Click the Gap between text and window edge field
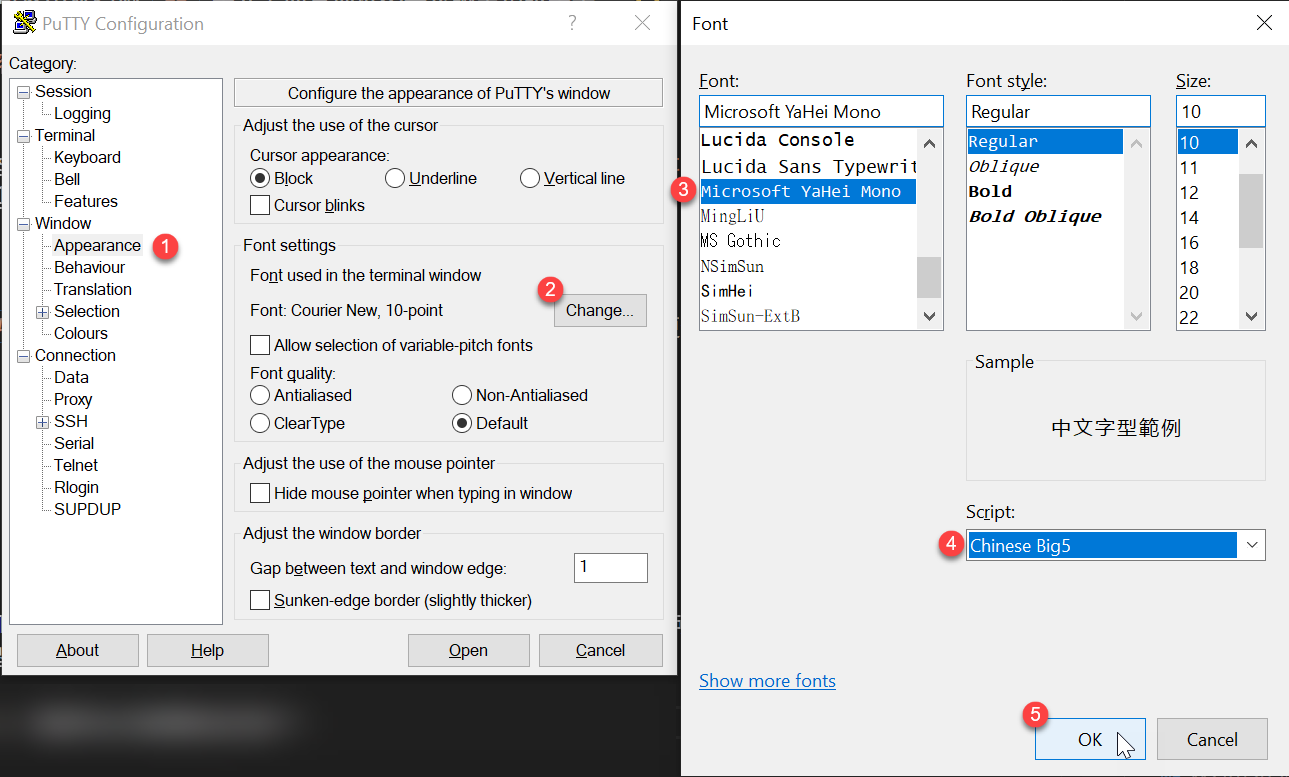The height and width of the screenshot is (777, 1289). pos(611,567)
